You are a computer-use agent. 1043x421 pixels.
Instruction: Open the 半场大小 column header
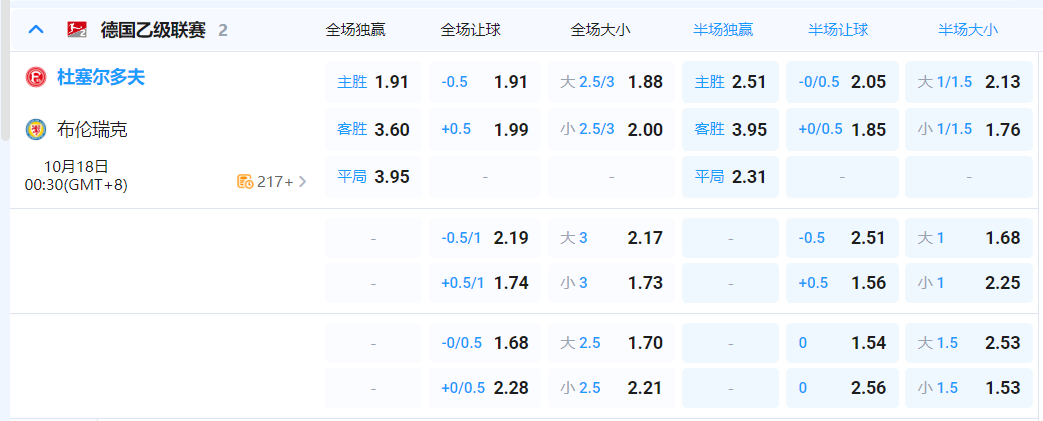tap(967, 30)
